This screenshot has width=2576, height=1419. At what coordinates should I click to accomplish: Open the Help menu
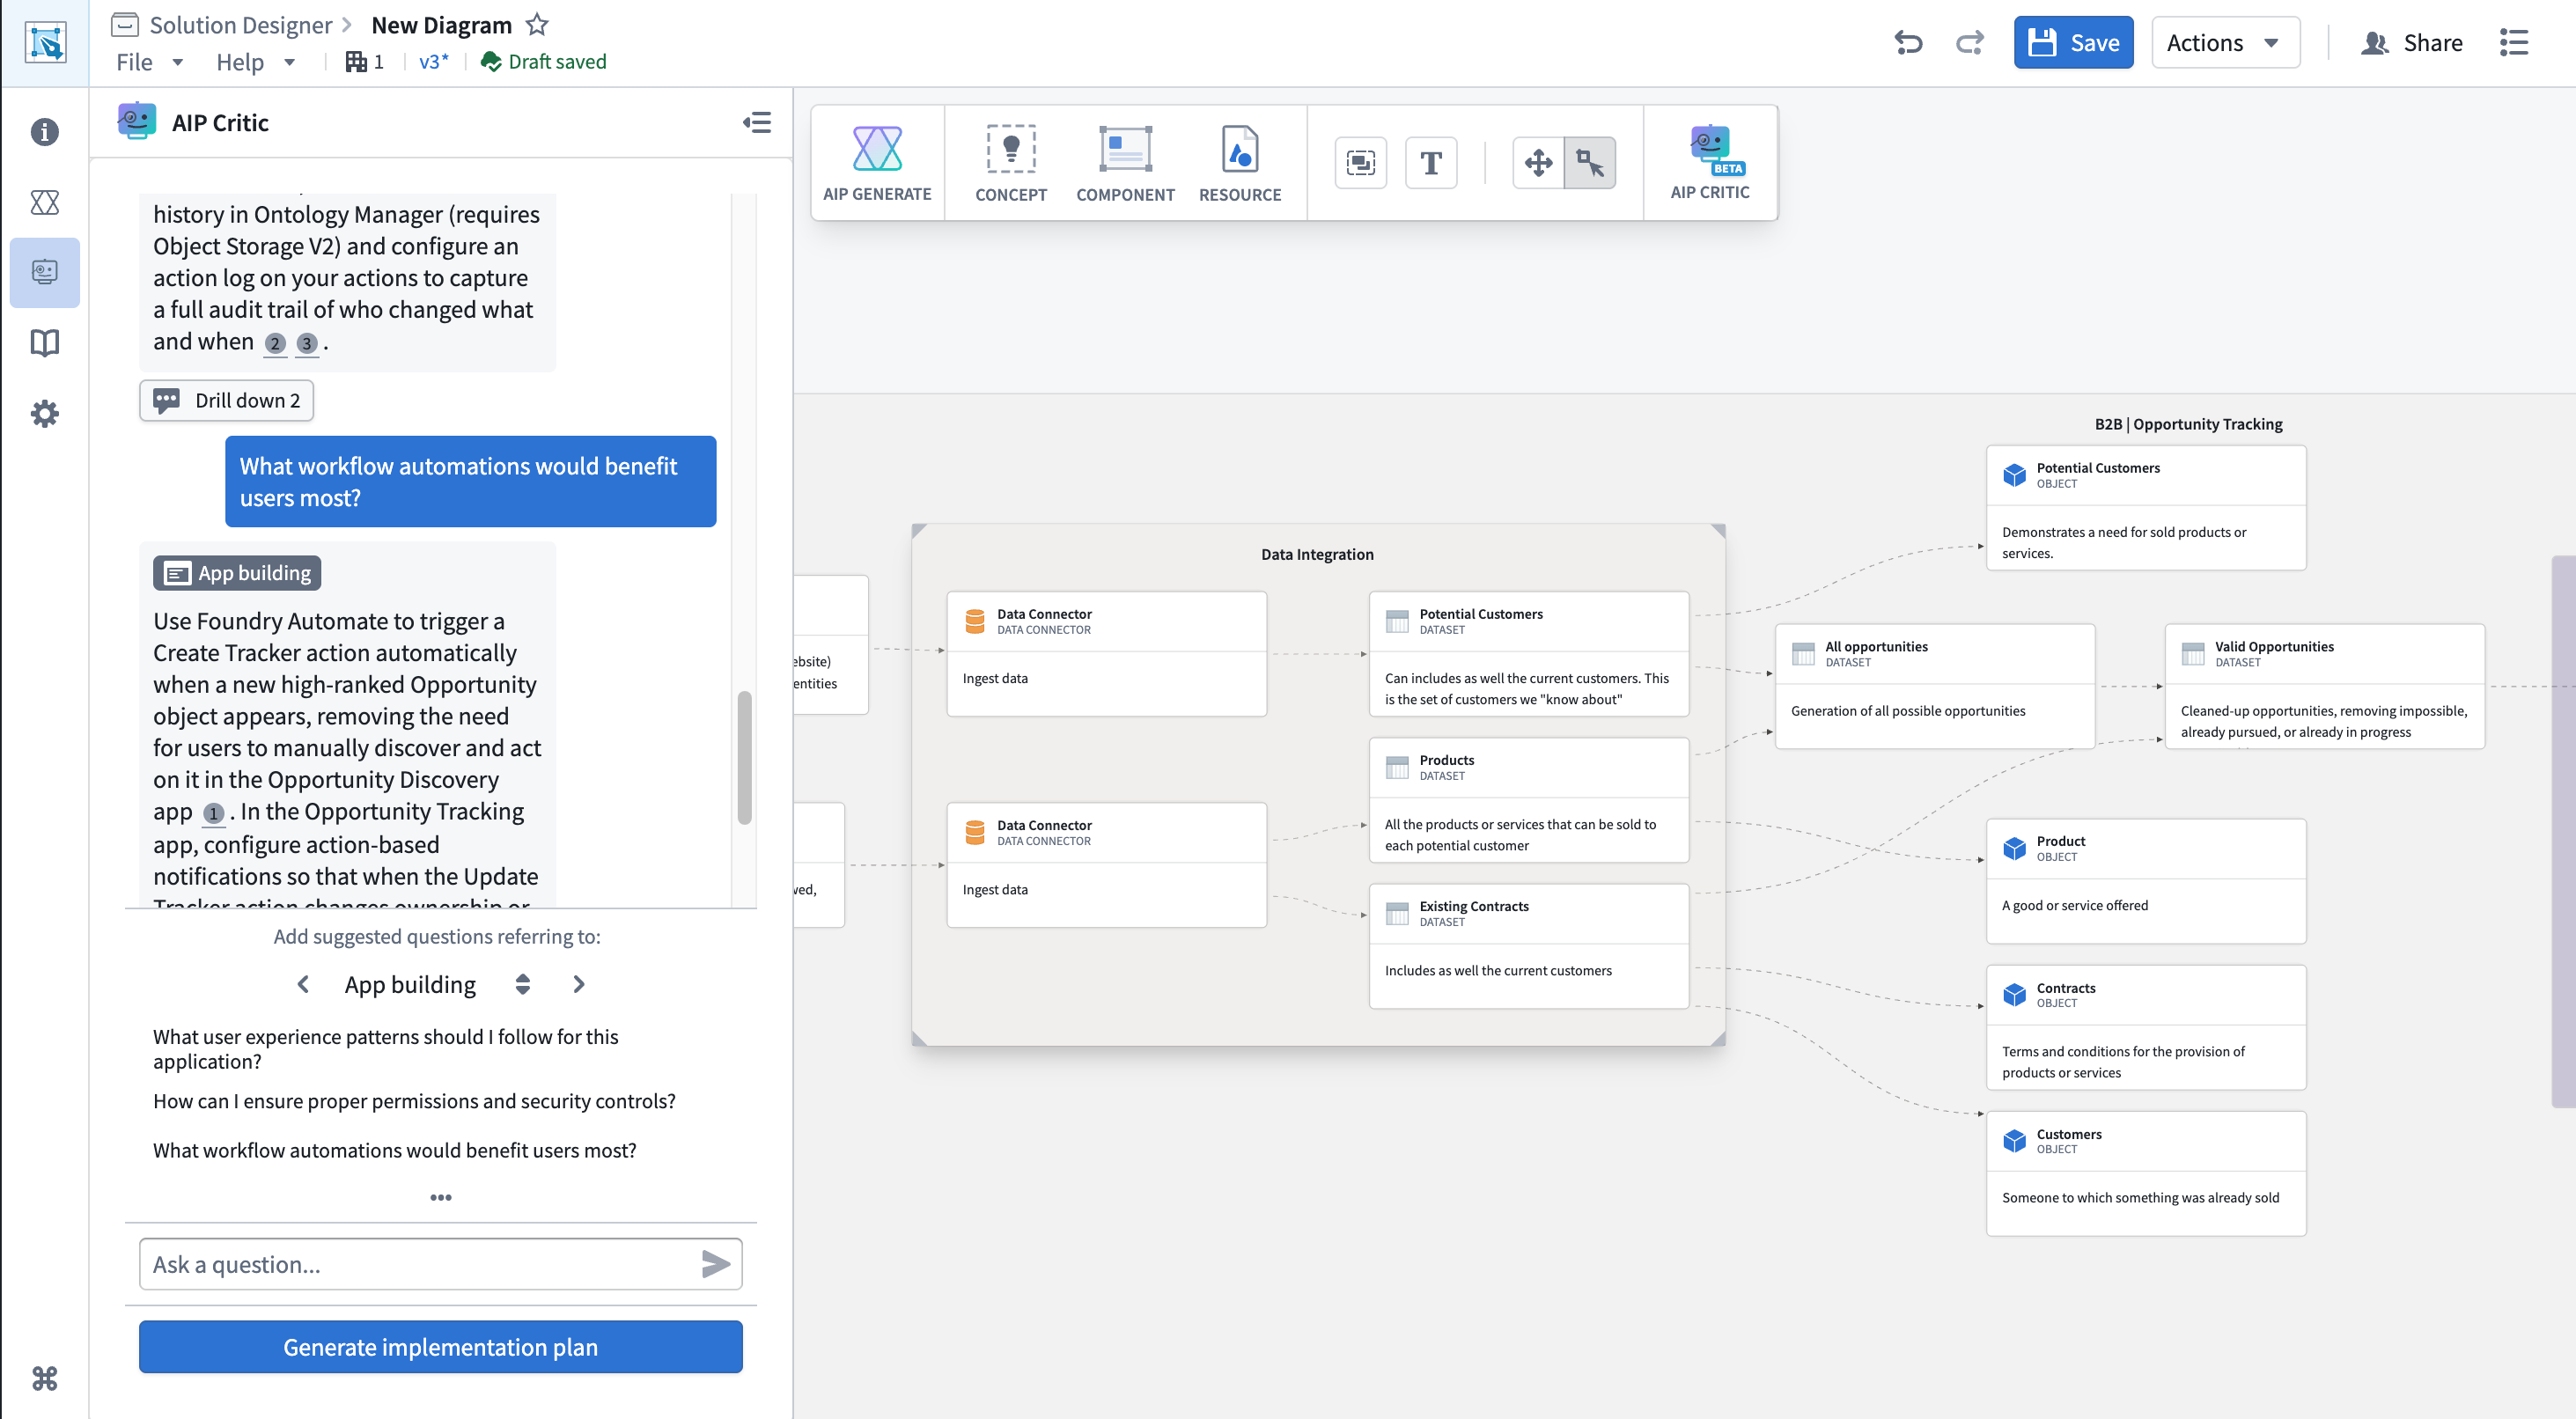256,62
